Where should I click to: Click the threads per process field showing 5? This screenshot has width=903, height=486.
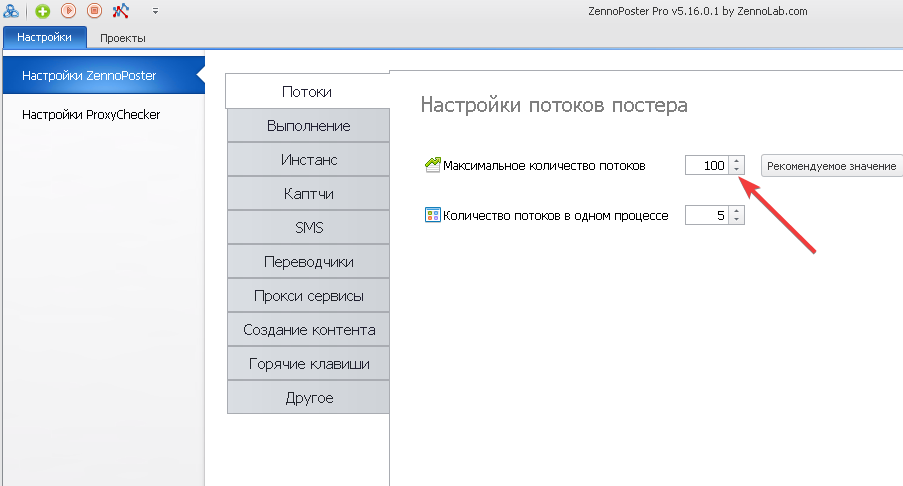coord(707,215)
